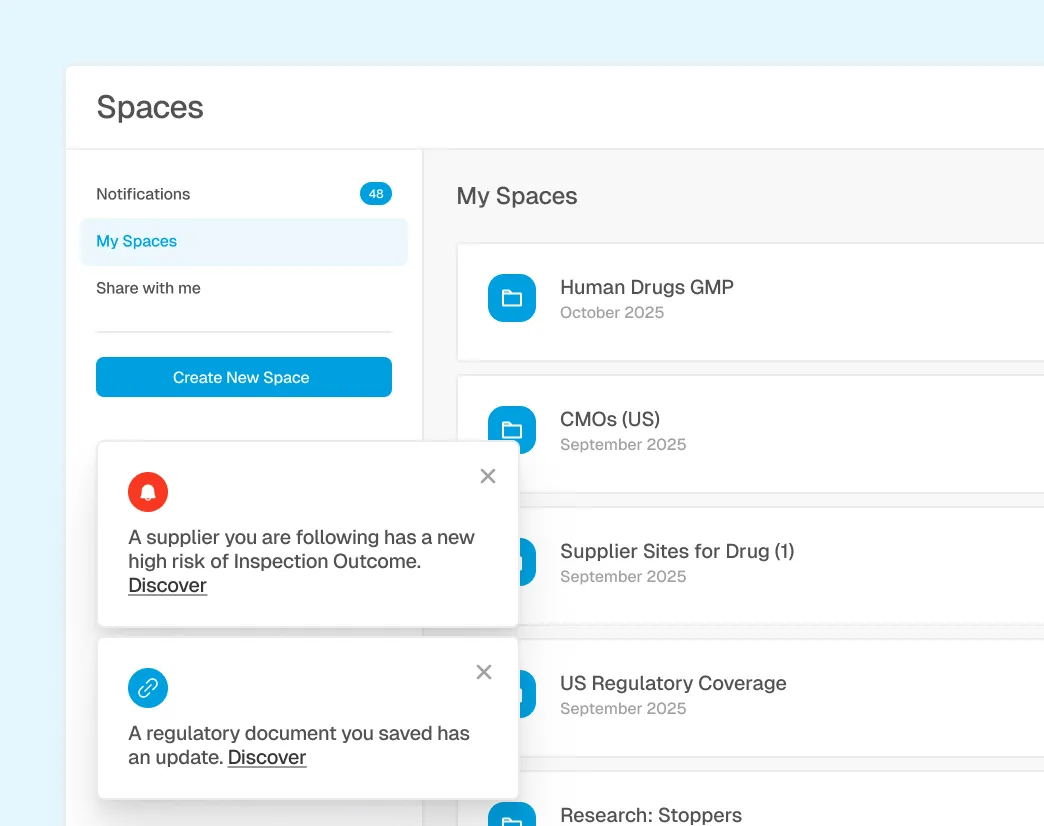Click the 48 notifications count badge
The height and width of the screenshot is (826, 1044).
376,193
